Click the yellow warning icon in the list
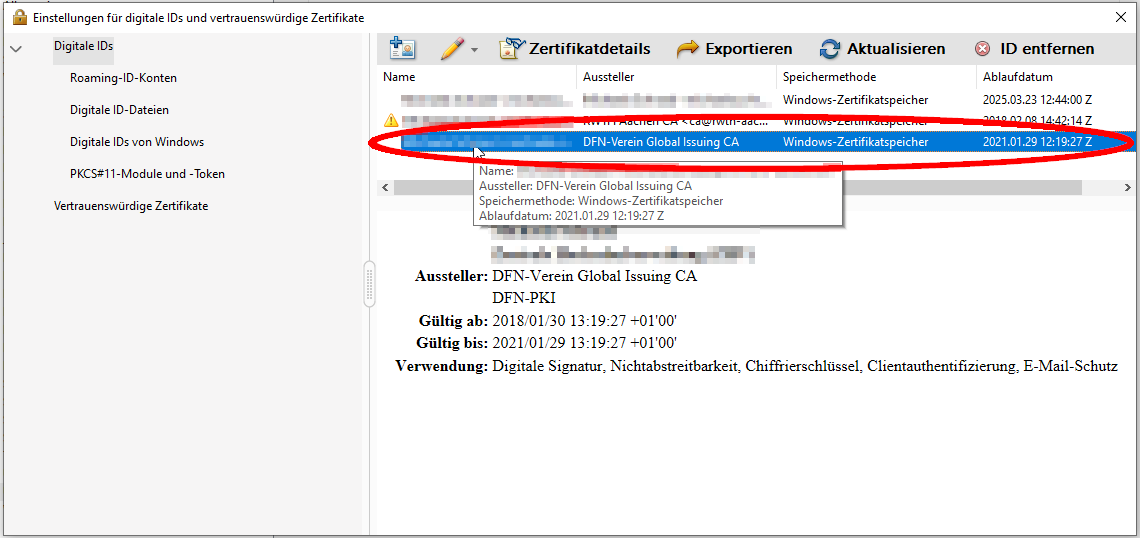This screenshot has height=538, width=1140. 391,120
